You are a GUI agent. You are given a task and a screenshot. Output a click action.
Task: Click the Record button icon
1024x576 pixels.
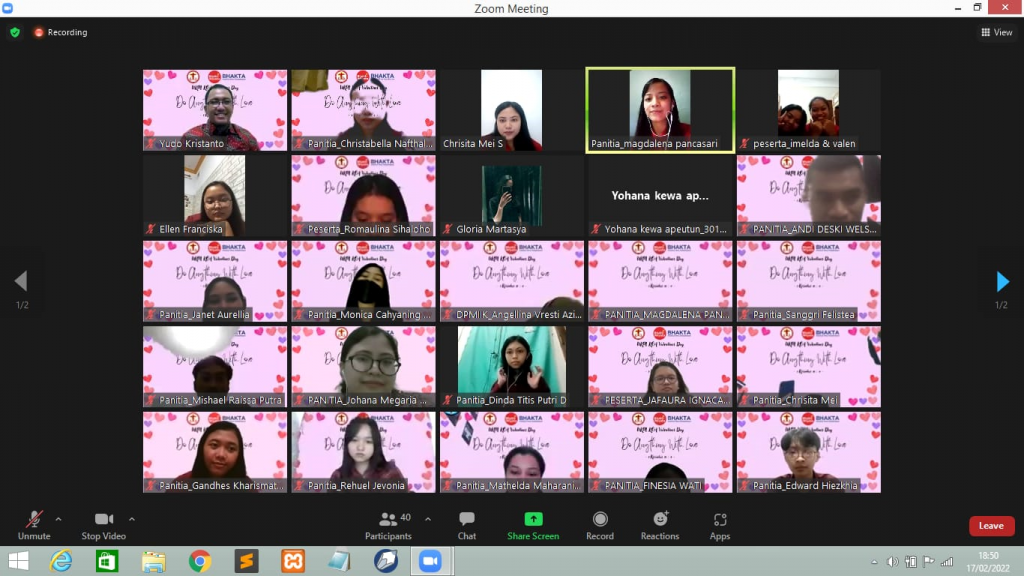click(600, 524)
